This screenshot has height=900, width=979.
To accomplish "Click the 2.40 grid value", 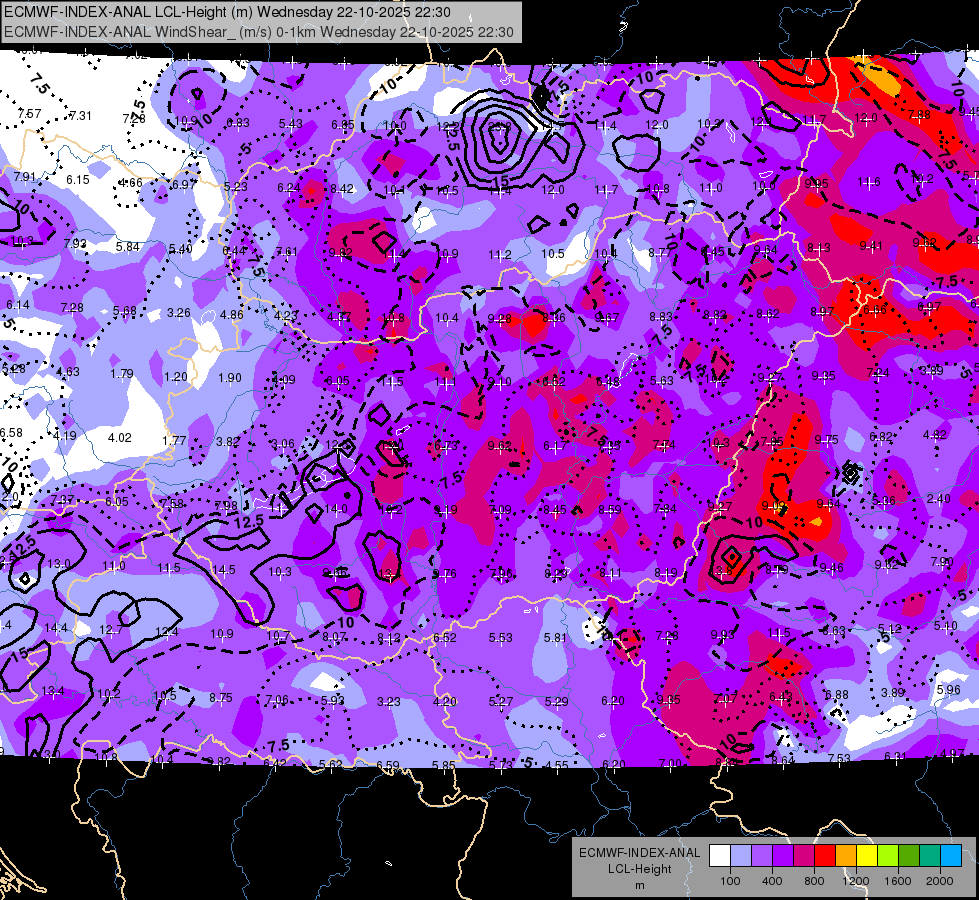I will (x=938, y=498).
